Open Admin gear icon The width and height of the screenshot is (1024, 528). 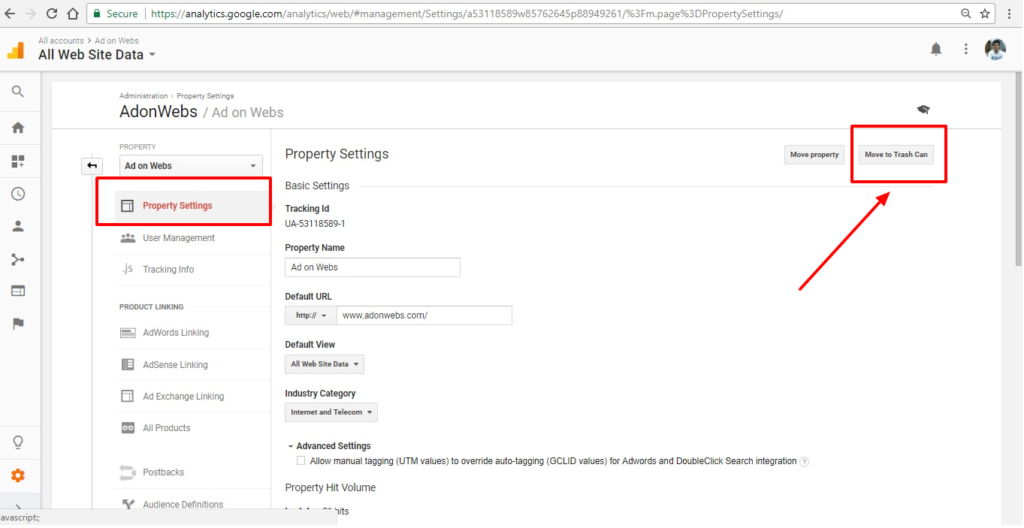[18, 476]
